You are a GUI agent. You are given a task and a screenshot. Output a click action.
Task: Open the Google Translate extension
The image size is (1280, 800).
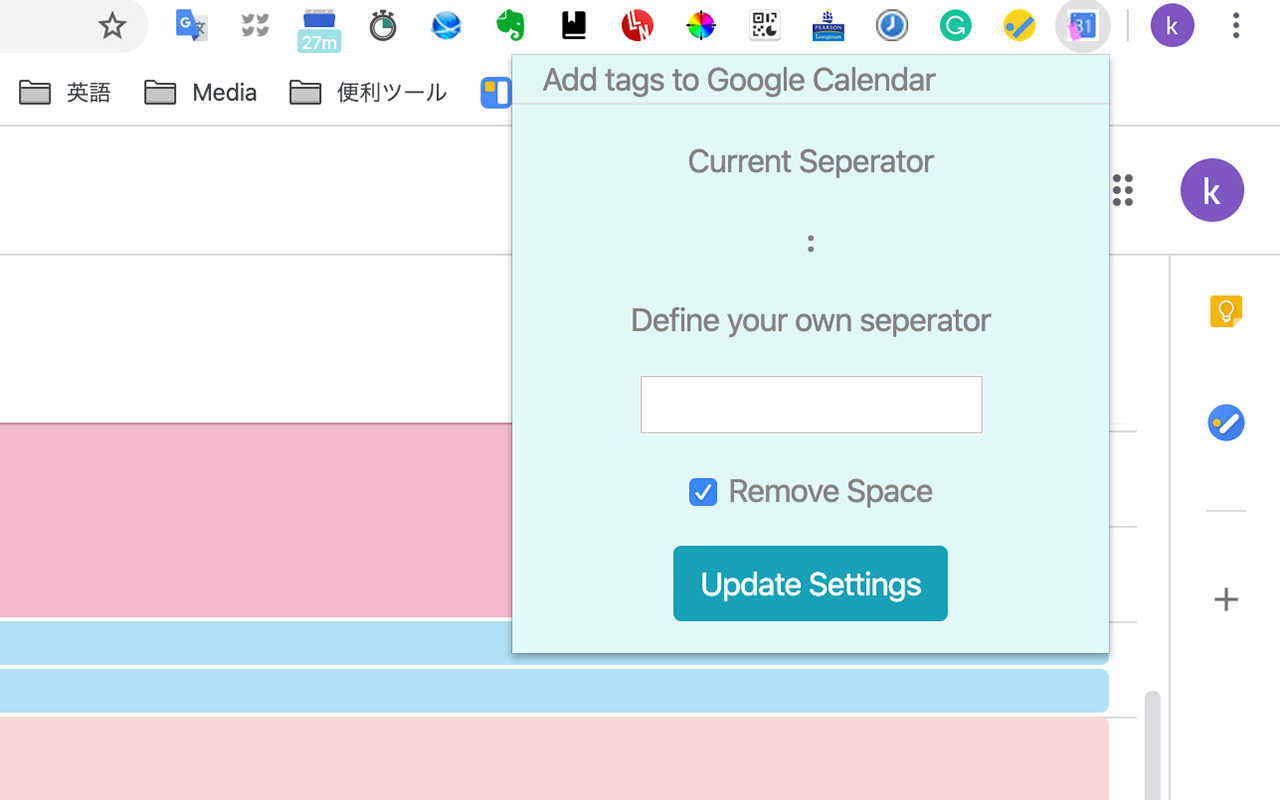tap(191, 25)
